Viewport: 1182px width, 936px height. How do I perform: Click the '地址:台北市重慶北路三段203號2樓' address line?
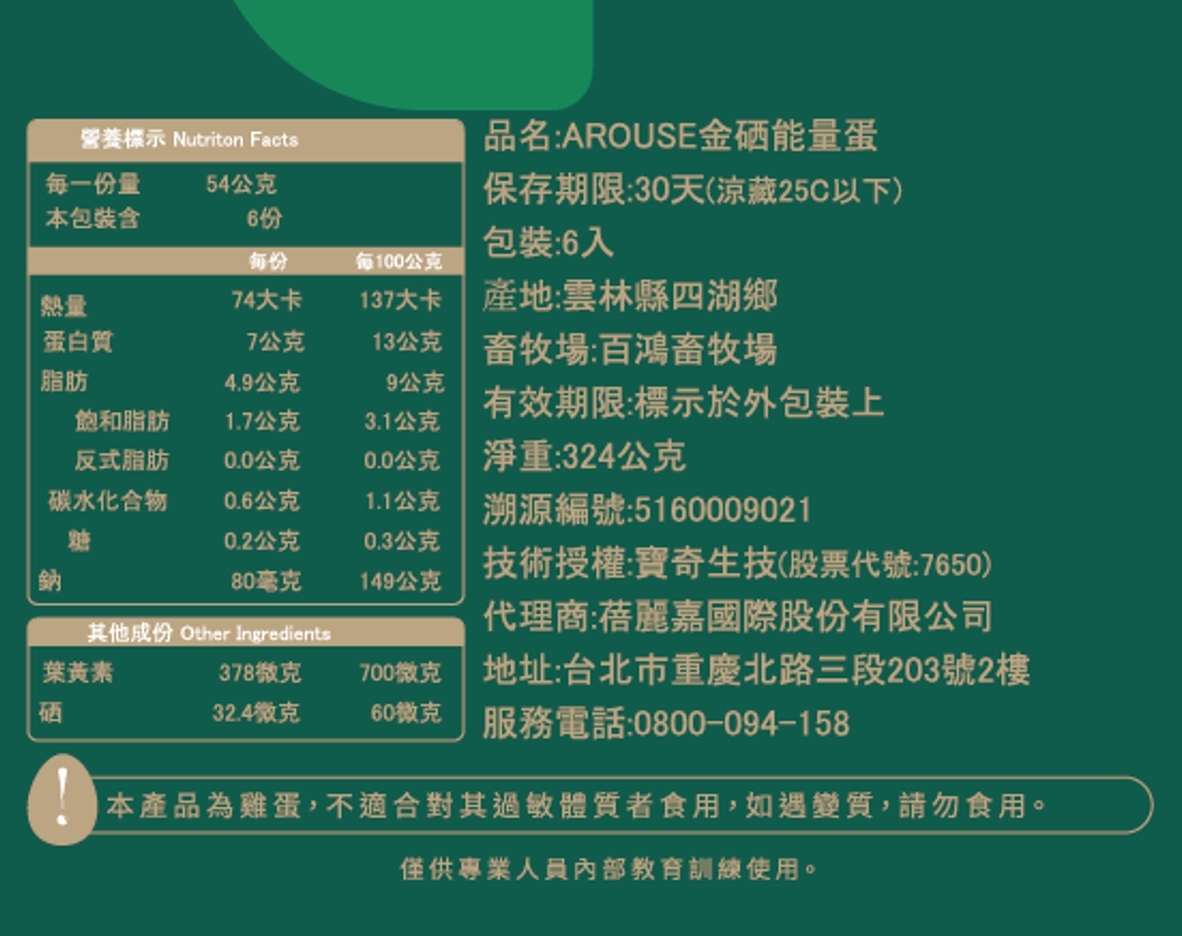coord(757,670)
